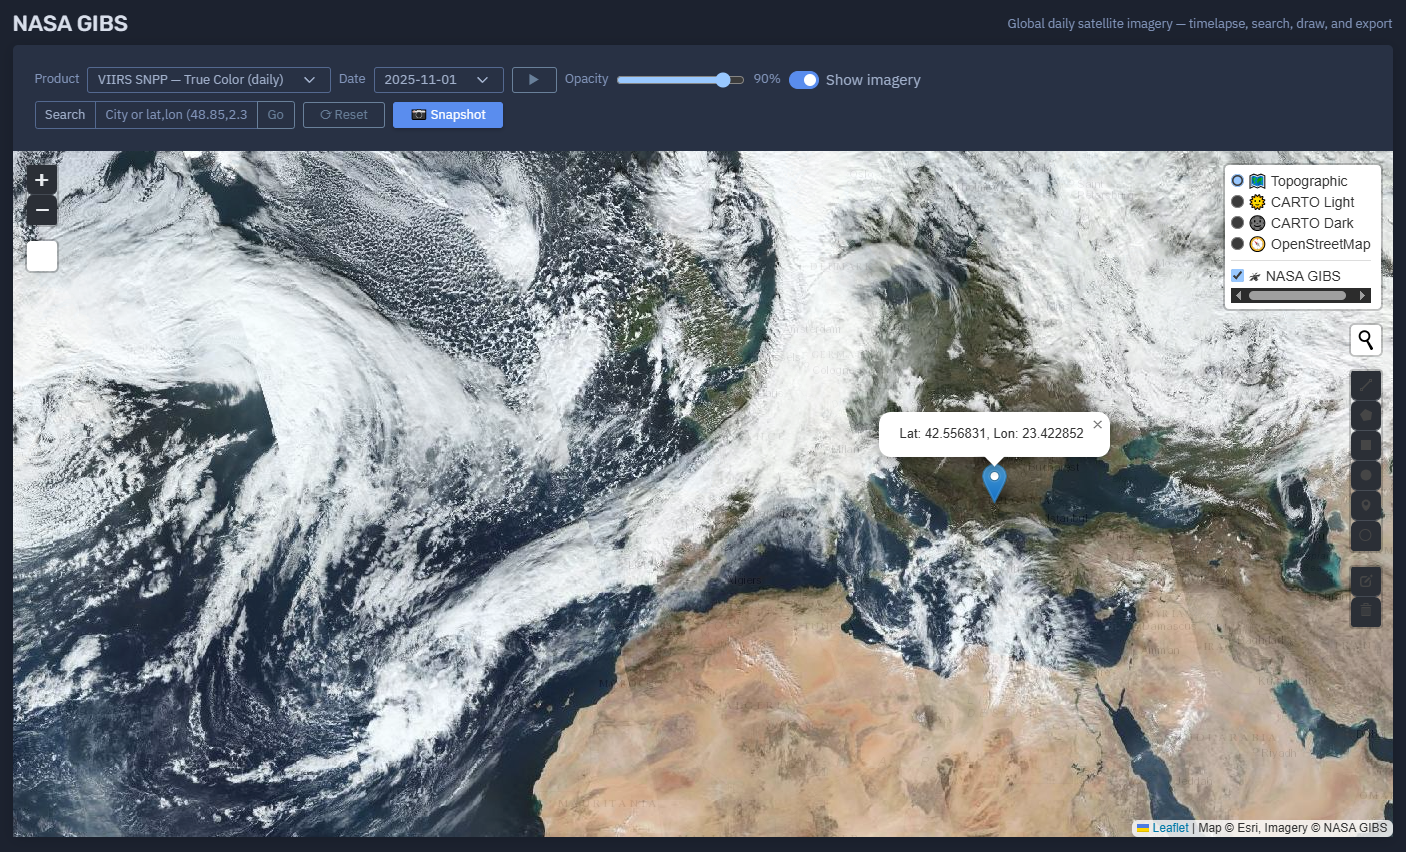Choose the draw marker tool

1366,506
